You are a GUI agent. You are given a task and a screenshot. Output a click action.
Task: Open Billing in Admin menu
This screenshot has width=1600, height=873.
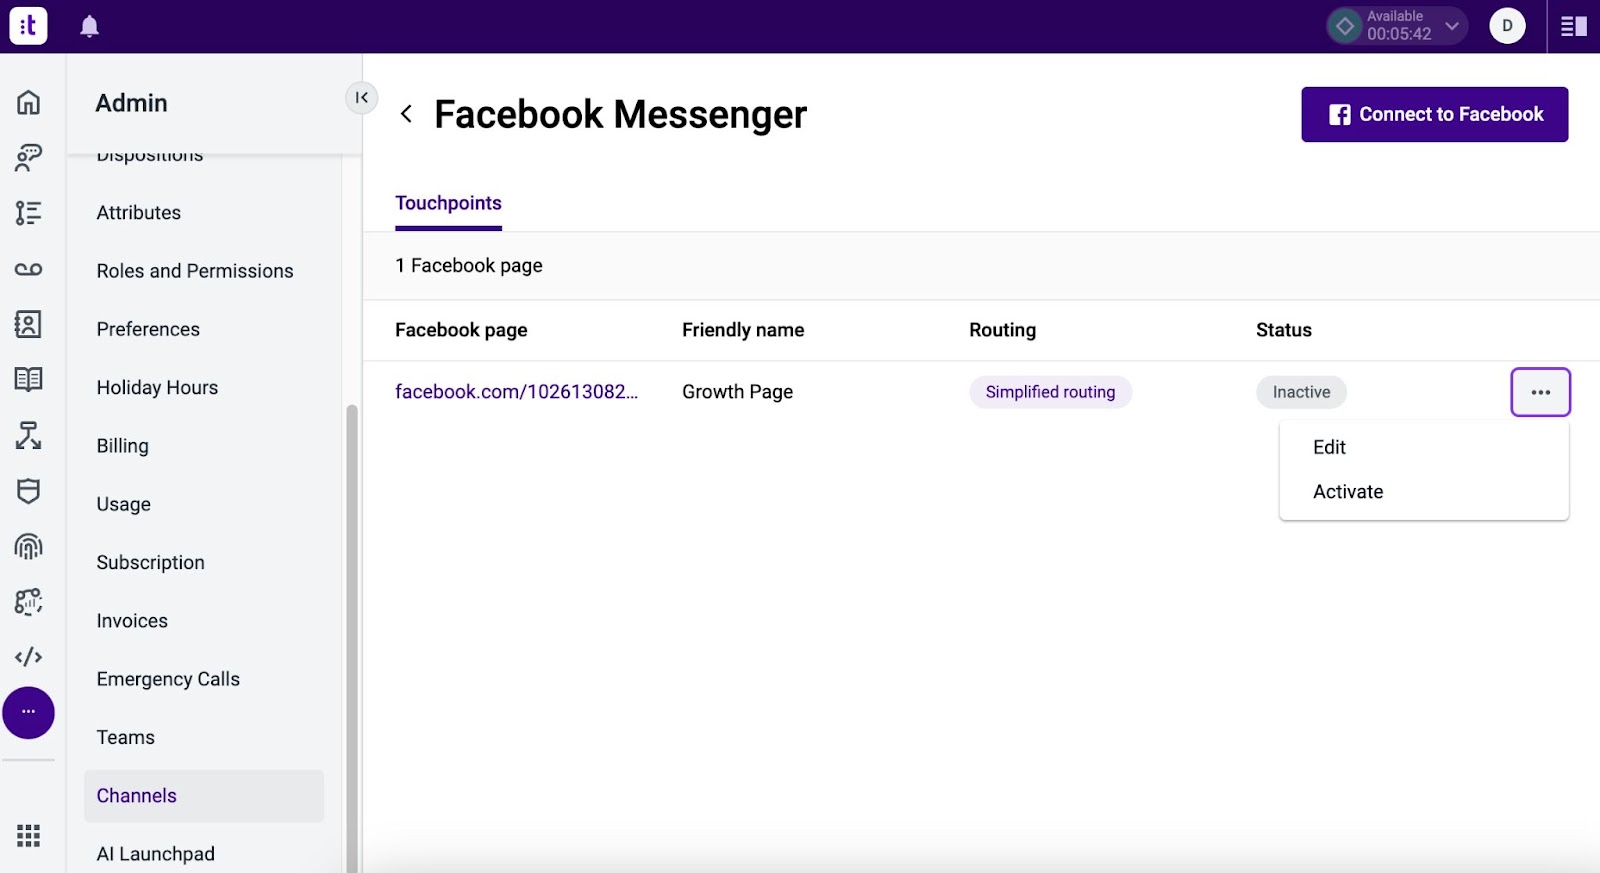click(122, 446)
